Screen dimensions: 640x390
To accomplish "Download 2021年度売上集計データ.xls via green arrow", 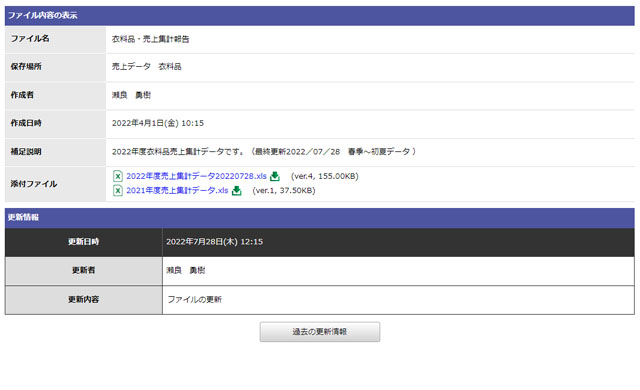I will pos(236,191).
